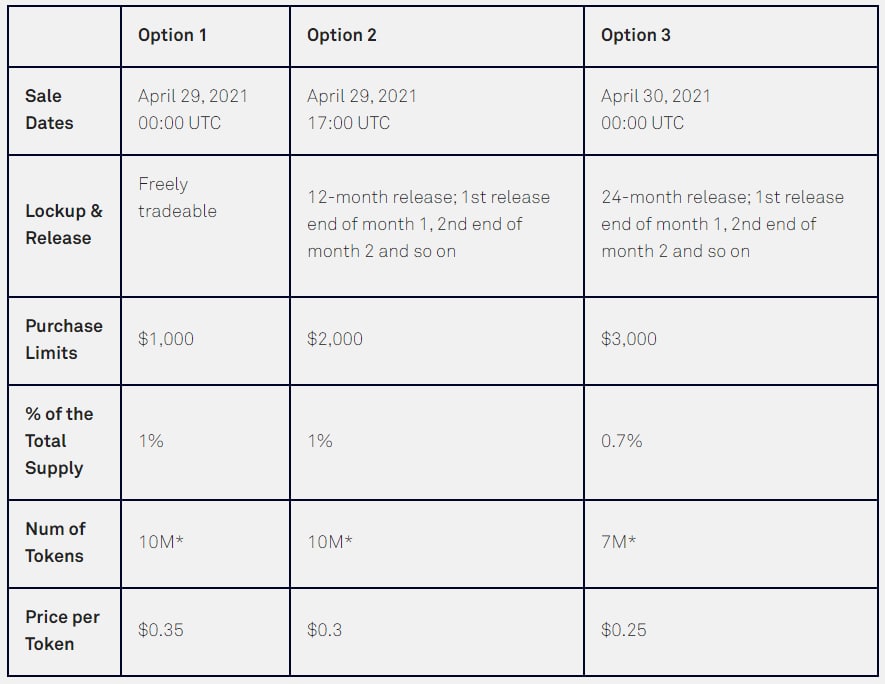The width and height of the screenshot is (885, 684).
Task: Select the Price per Token row label
Action: 62,630
